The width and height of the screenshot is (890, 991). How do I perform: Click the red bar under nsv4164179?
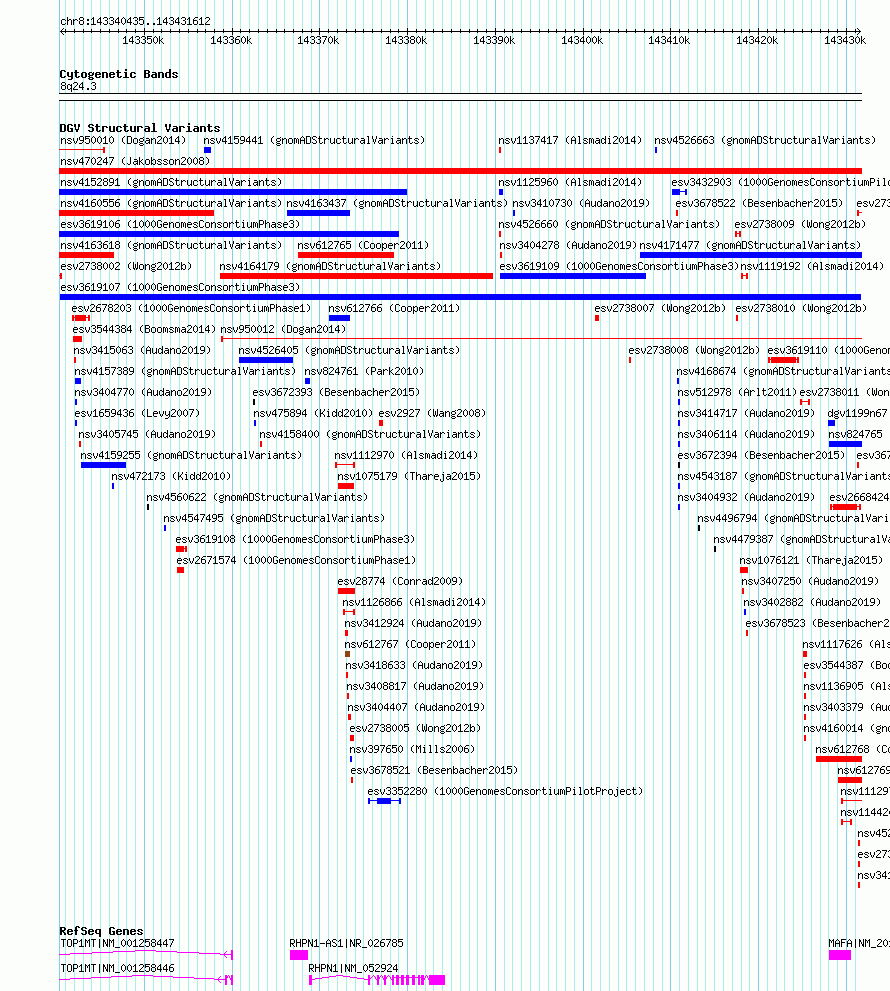point(356,276)
